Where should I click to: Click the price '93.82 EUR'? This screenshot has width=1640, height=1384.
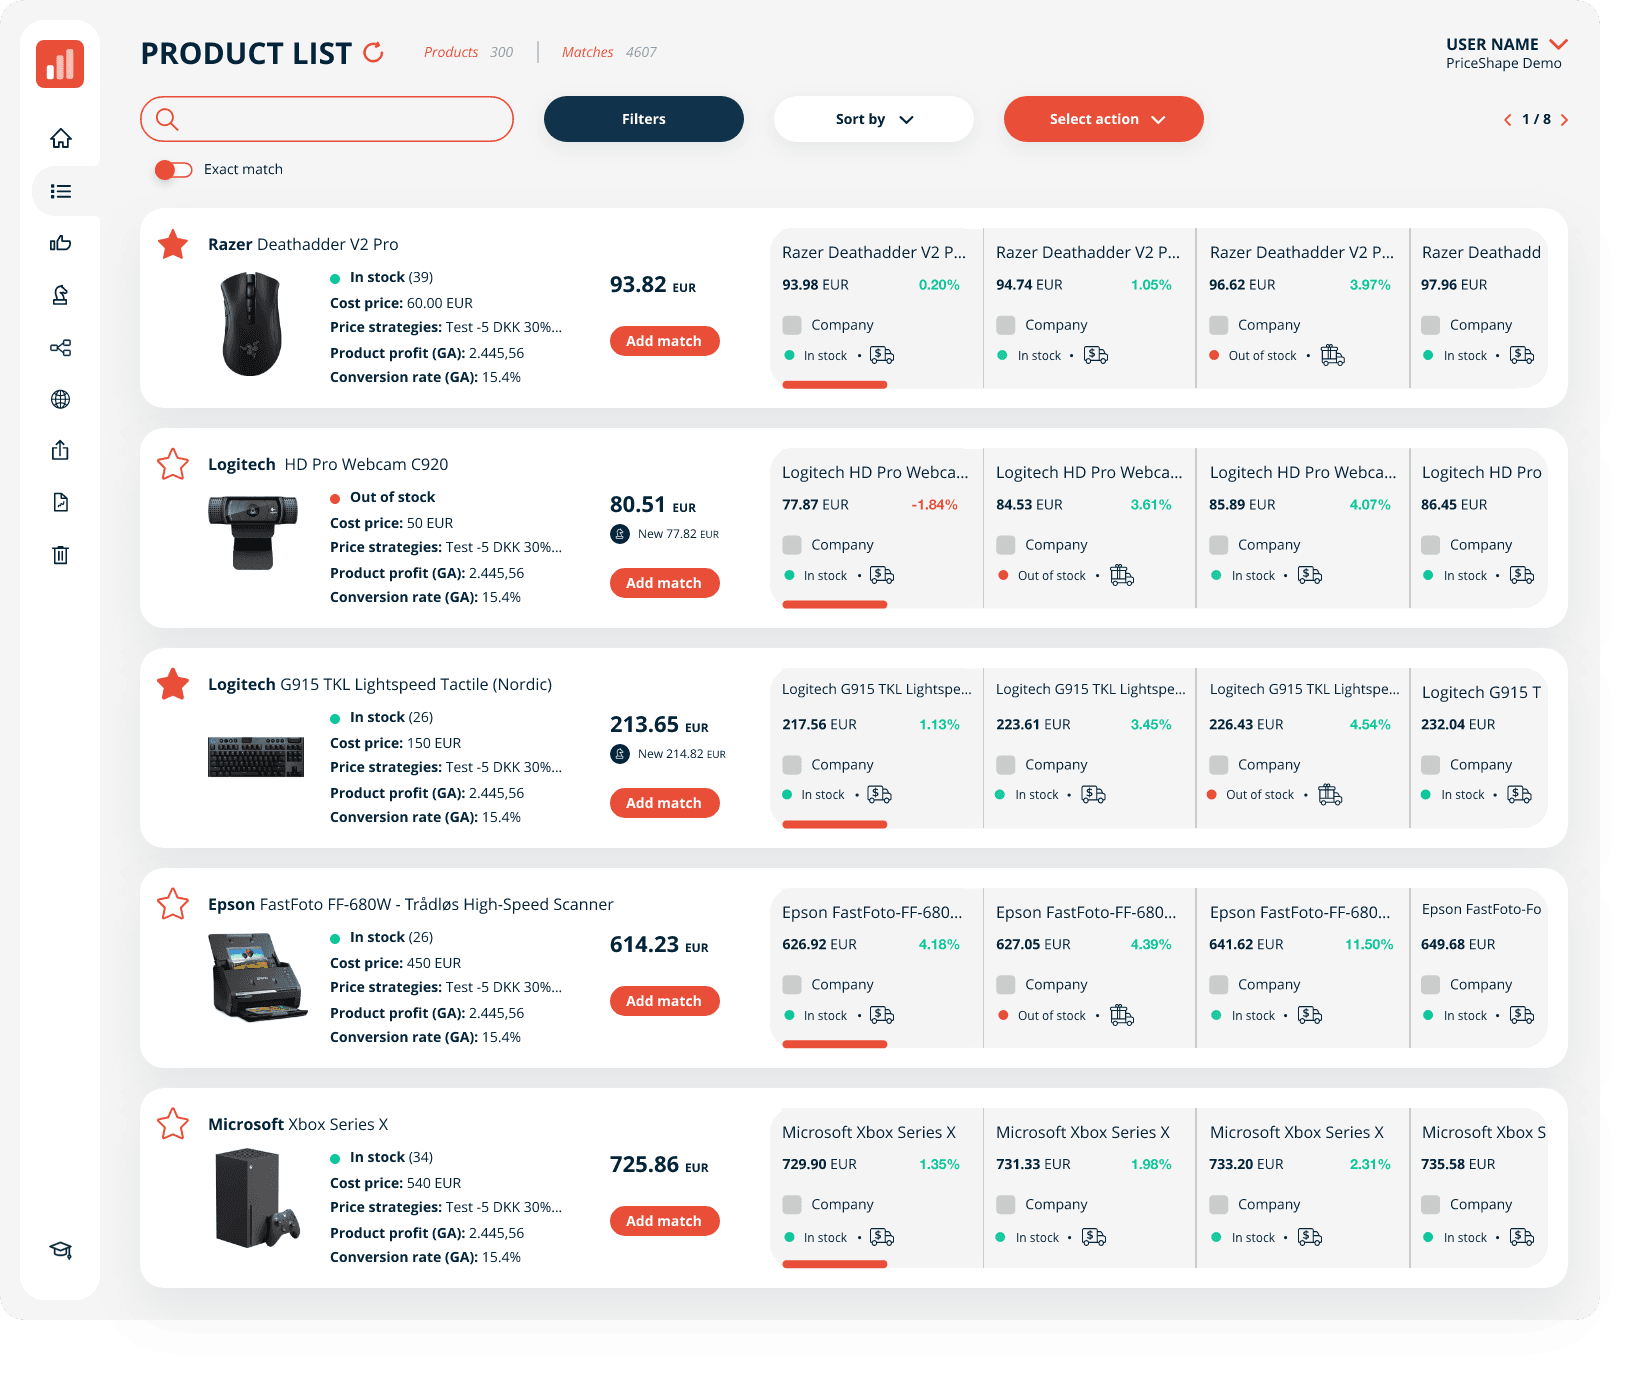pyautogui.click(x=653, y=285)
